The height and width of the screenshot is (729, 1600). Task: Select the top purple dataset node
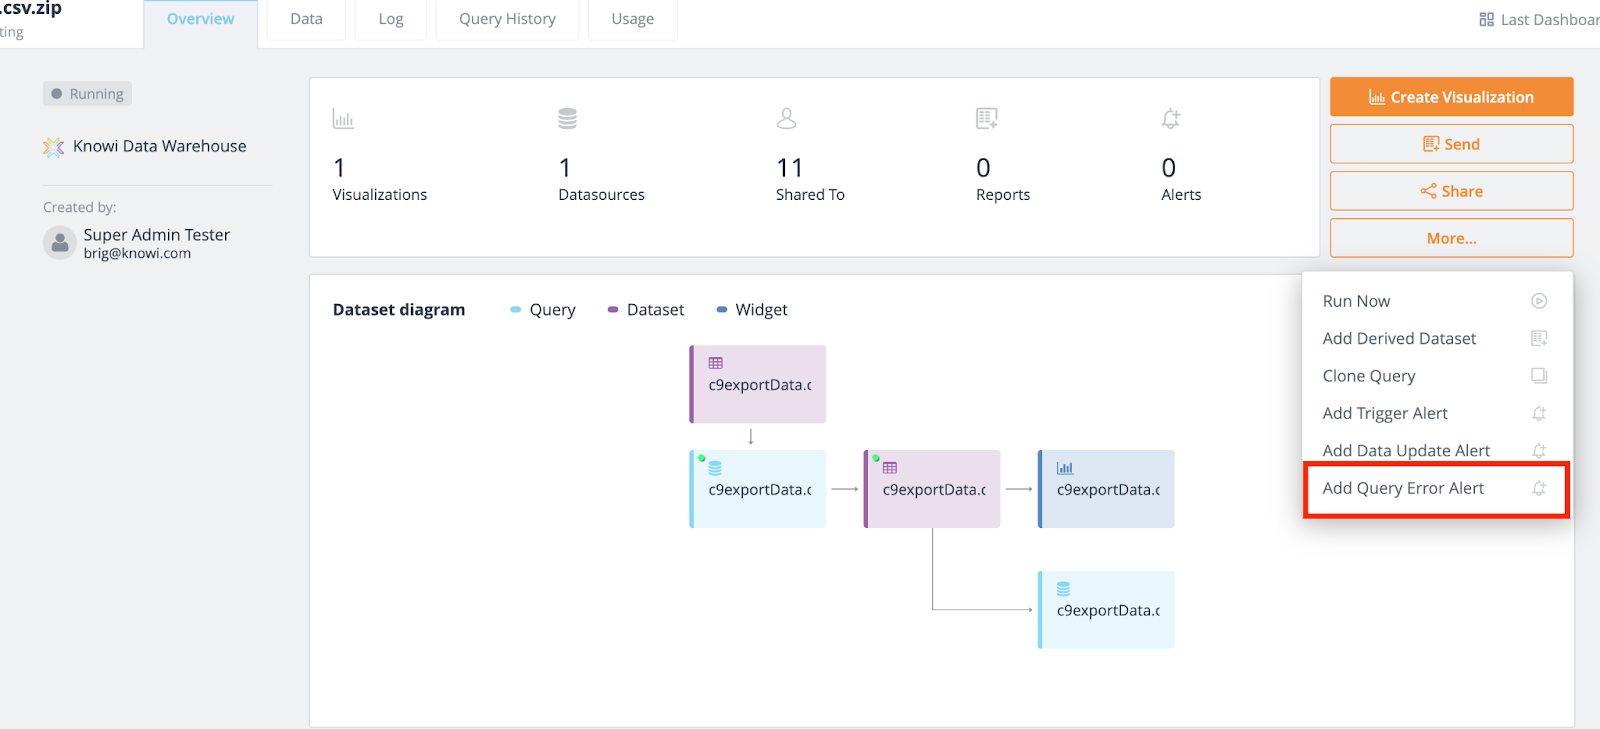pos(758,384)
